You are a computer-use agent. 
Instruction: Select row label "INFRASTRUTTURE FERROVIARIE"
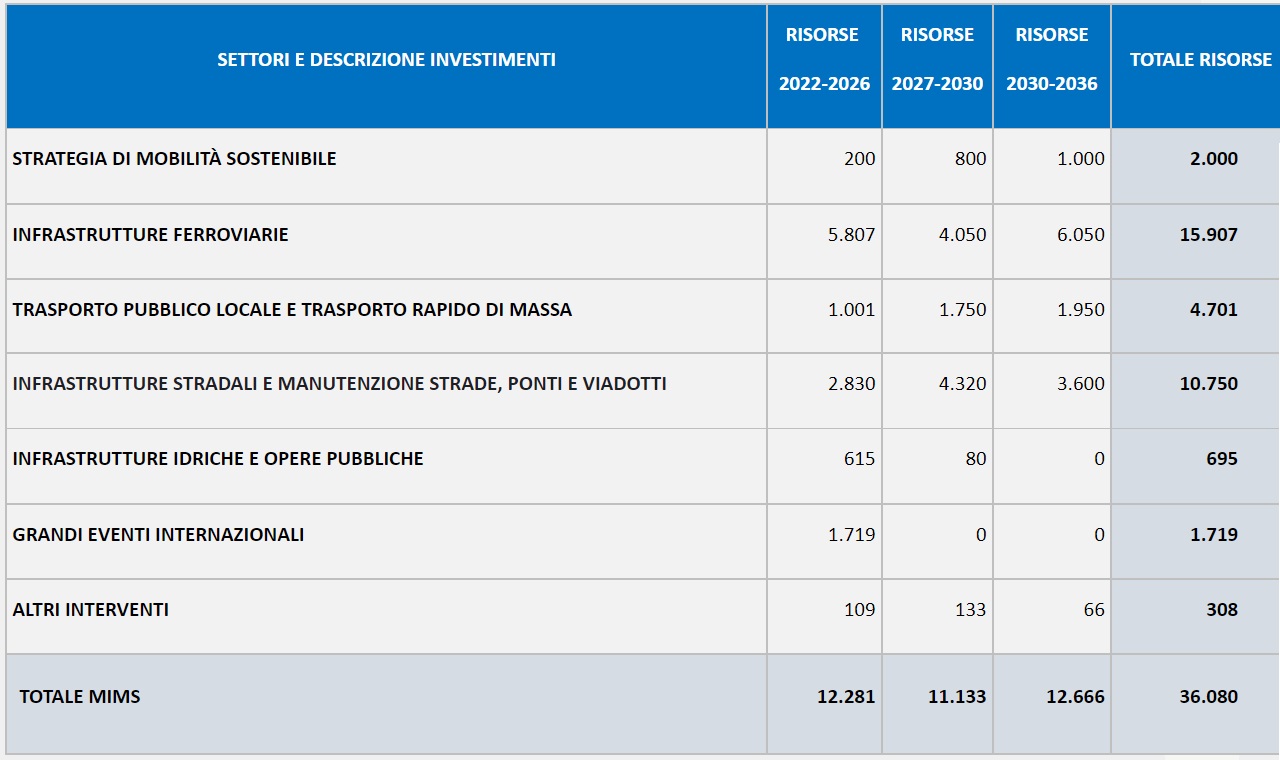[151, 235]
